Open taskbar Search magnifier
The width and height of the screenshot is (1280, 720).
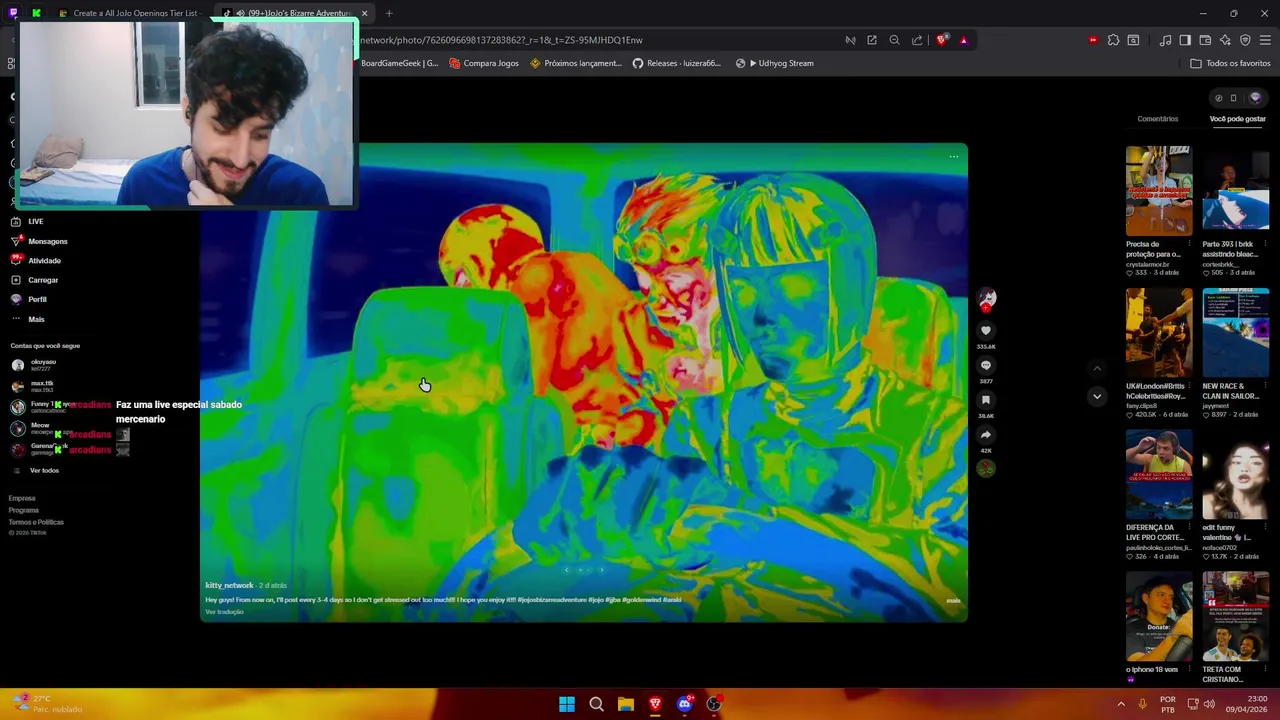pyautogui.click(x=596, y=704)
